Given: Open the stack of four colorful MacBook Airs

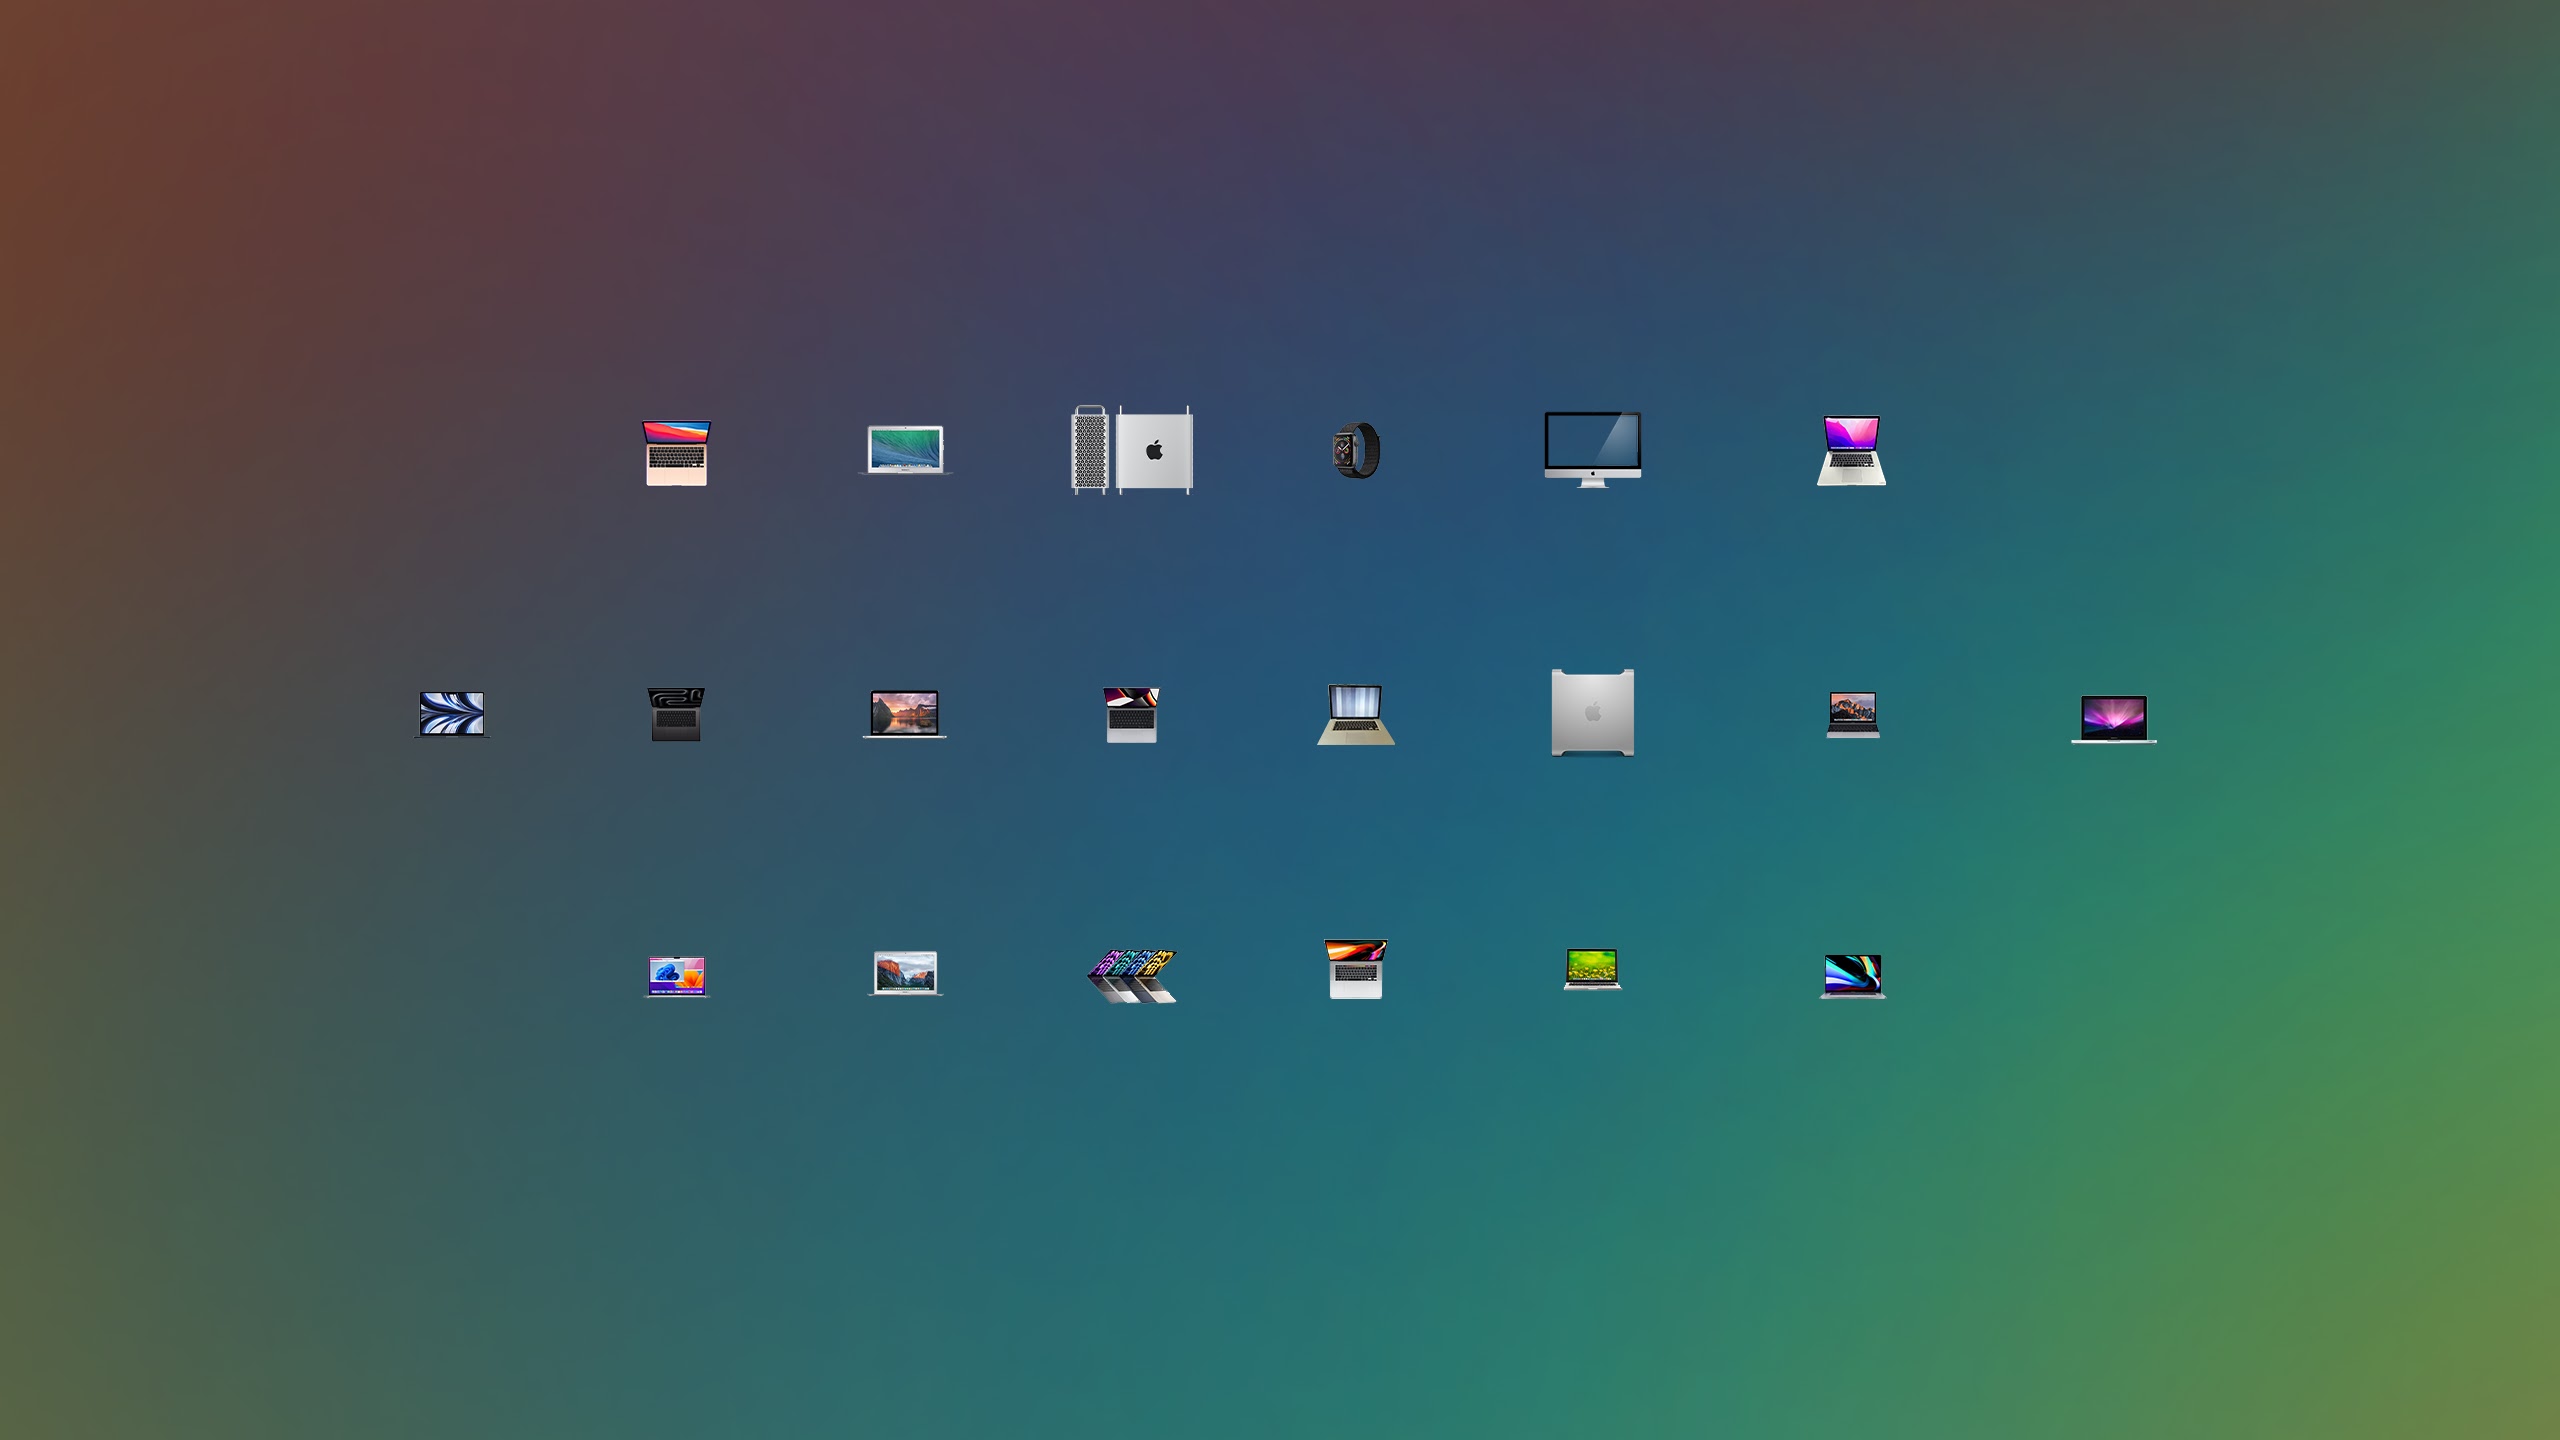Looking at the screenshot, I should (1132, 975).
